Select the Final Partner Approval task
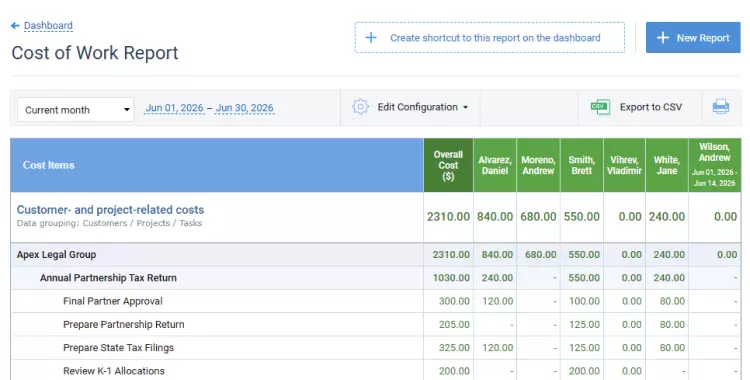 (113, 301)
